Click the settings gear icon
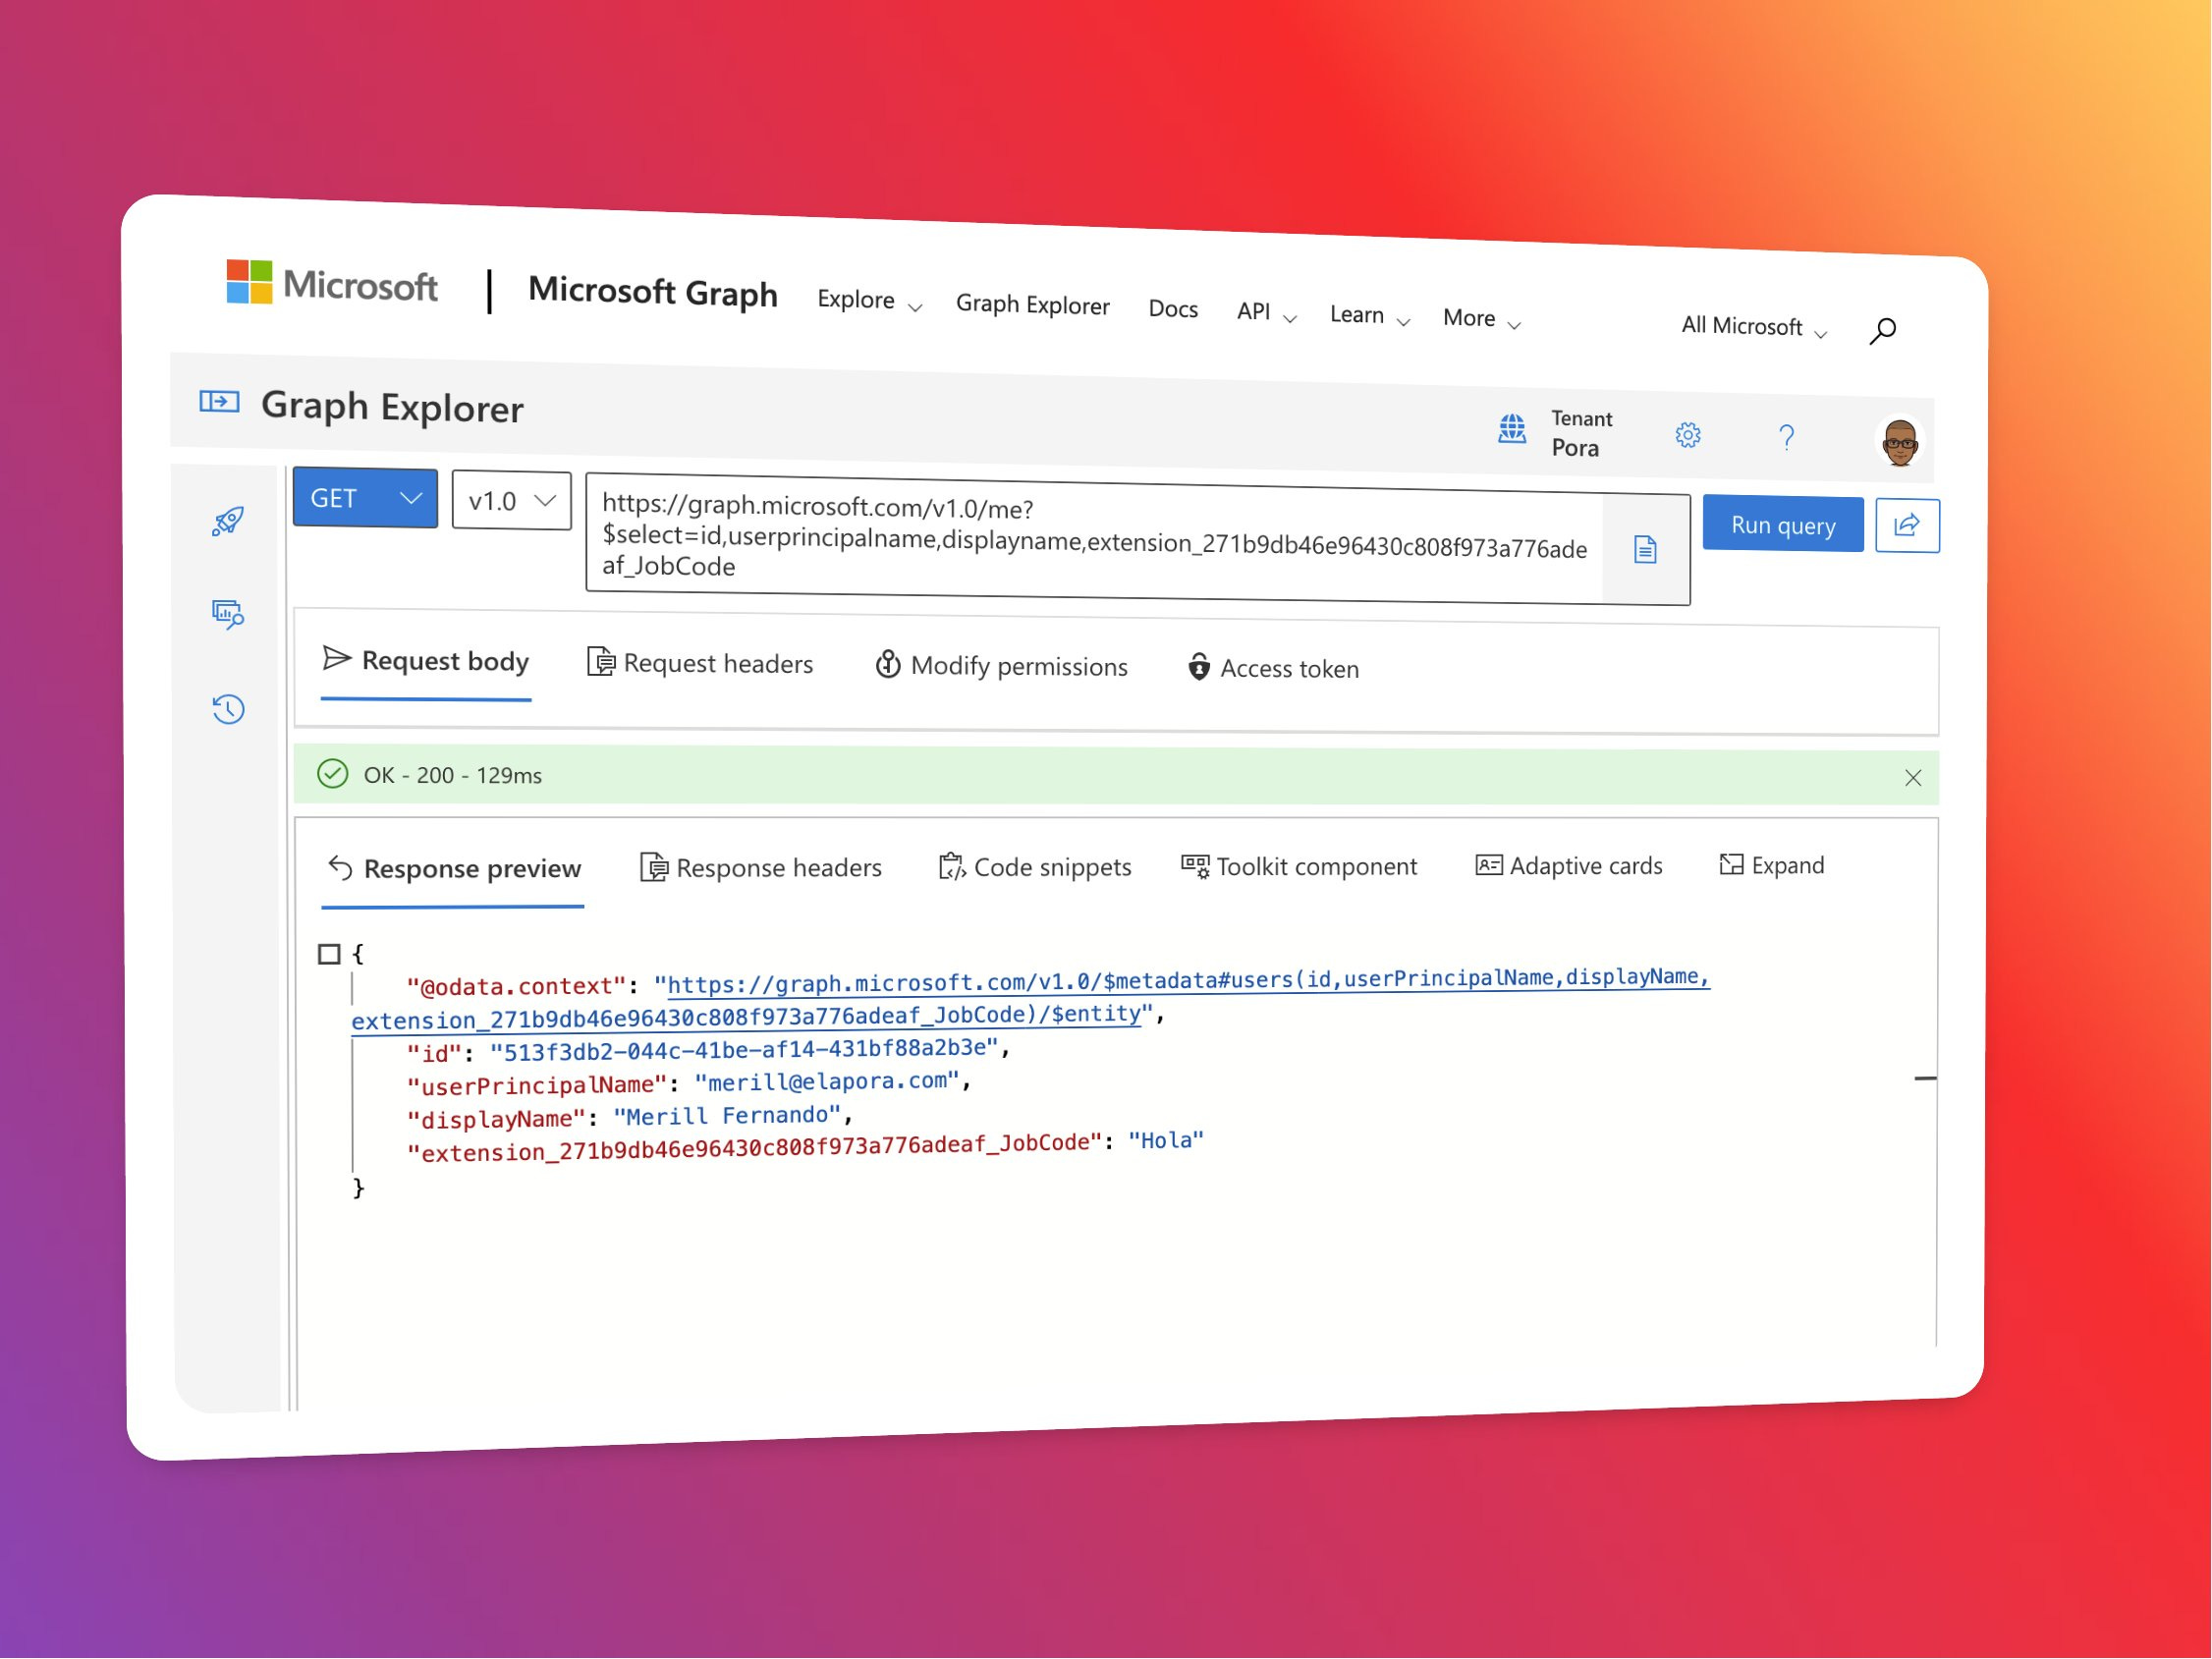Viewport: 2212px width, 1659px height. point(1688,435)
